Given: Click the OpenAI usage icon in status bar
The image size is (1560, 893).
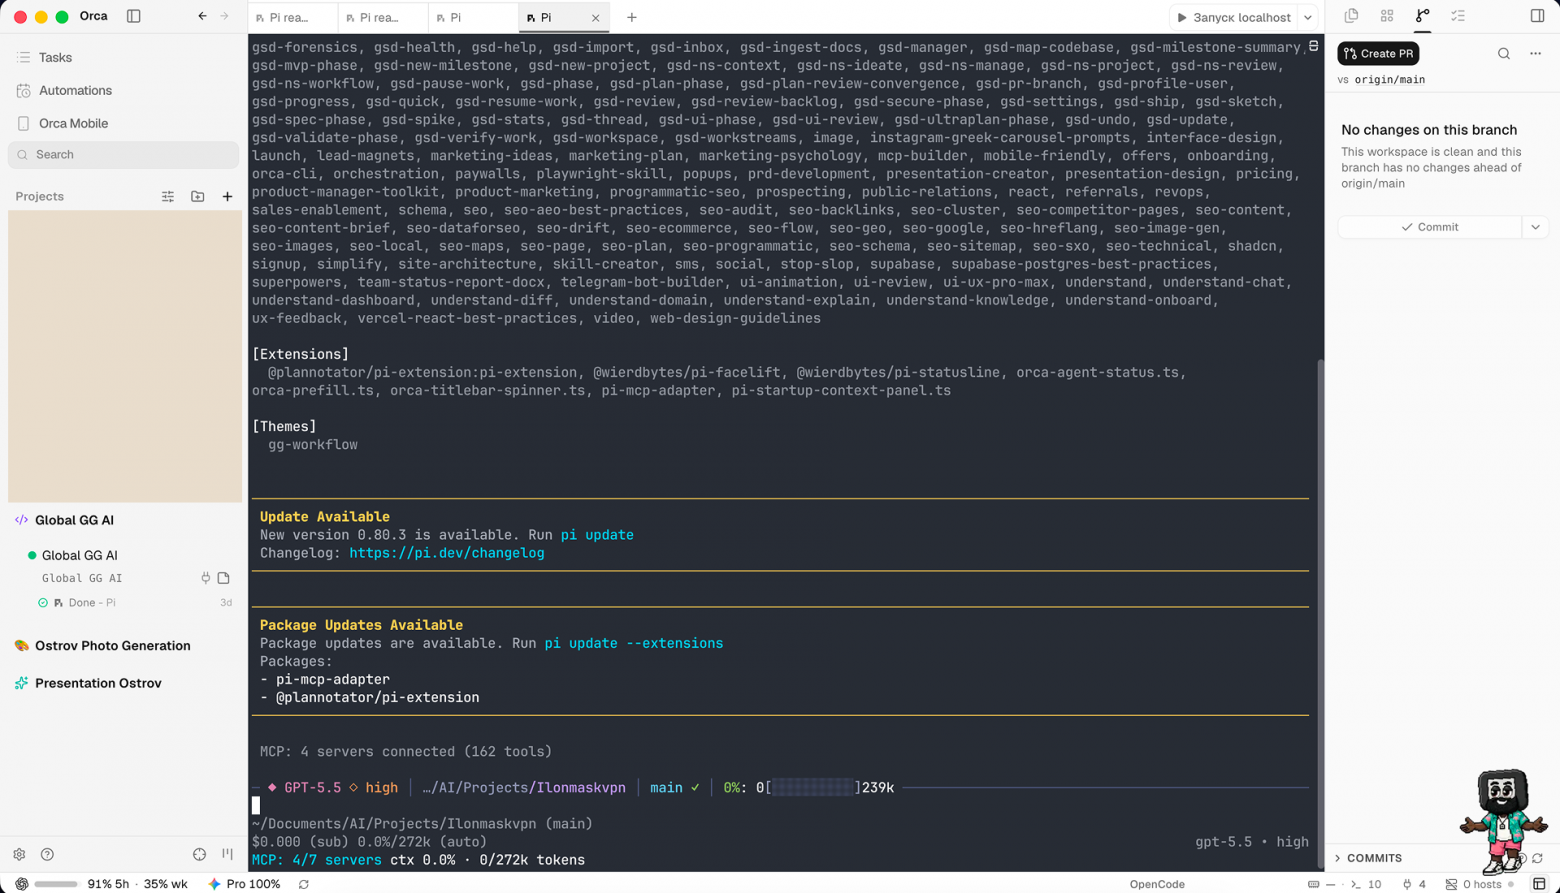Looking at the screenshot, I should 21,884.
